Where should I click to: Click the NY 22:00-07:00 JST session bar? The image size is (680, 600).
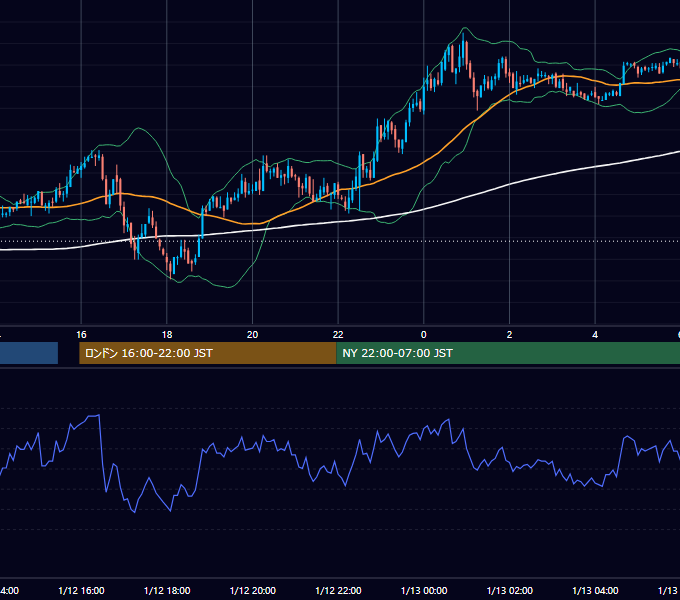click(x=508, y=353)
